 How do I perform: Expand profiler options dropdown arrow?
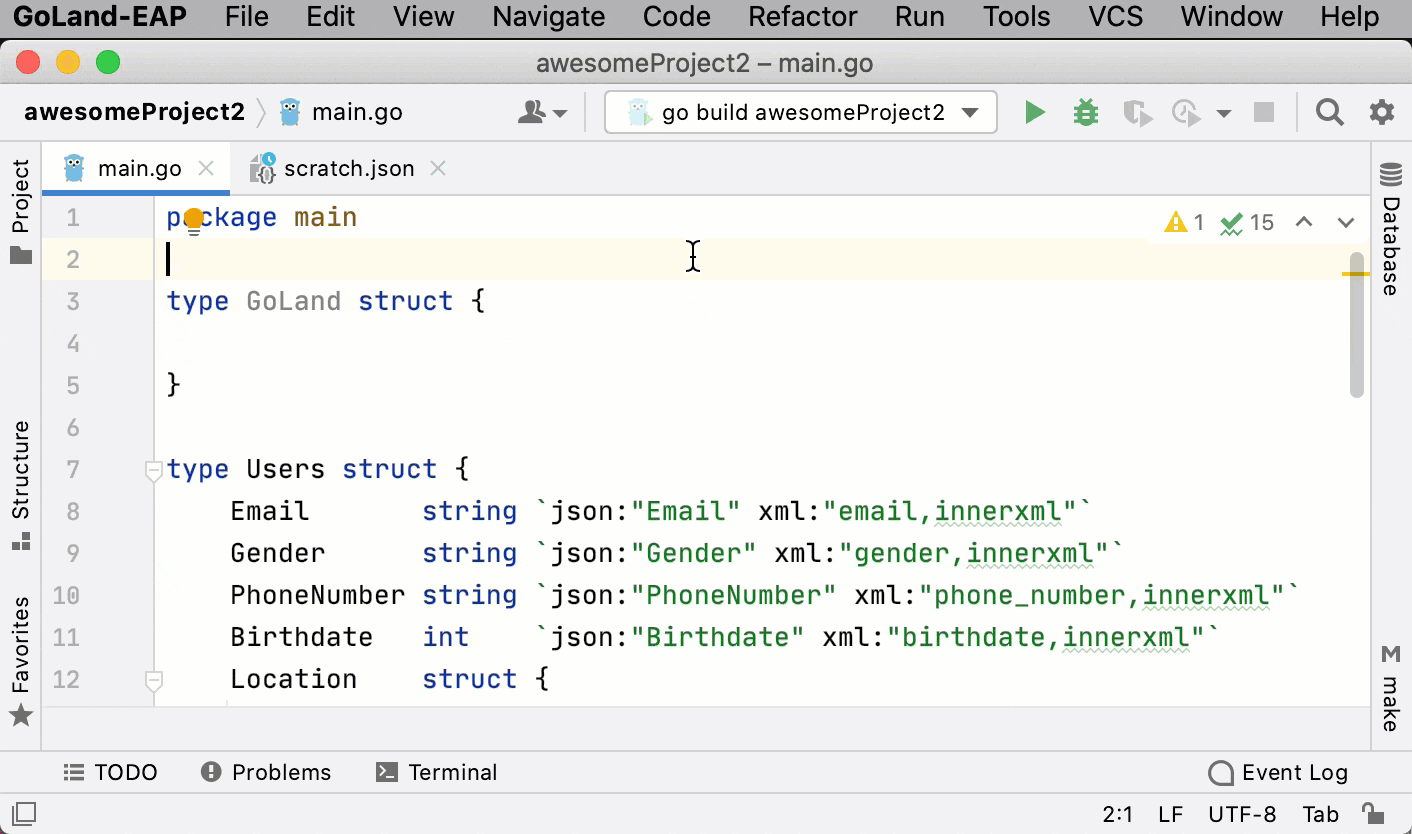[x=1223, y=114]
